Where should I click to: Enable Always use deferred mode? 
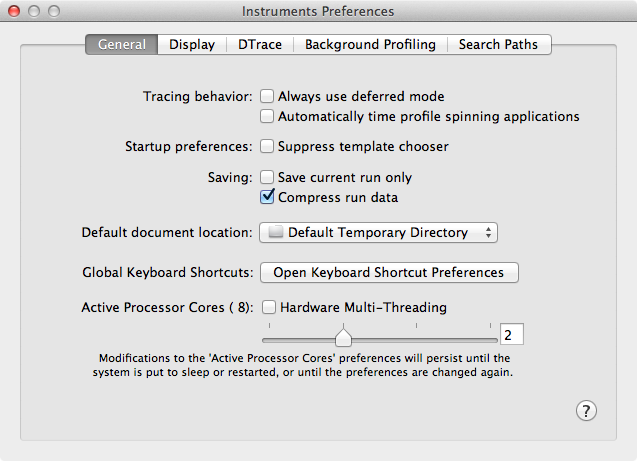pyautogui.click(x=267, y=97)
